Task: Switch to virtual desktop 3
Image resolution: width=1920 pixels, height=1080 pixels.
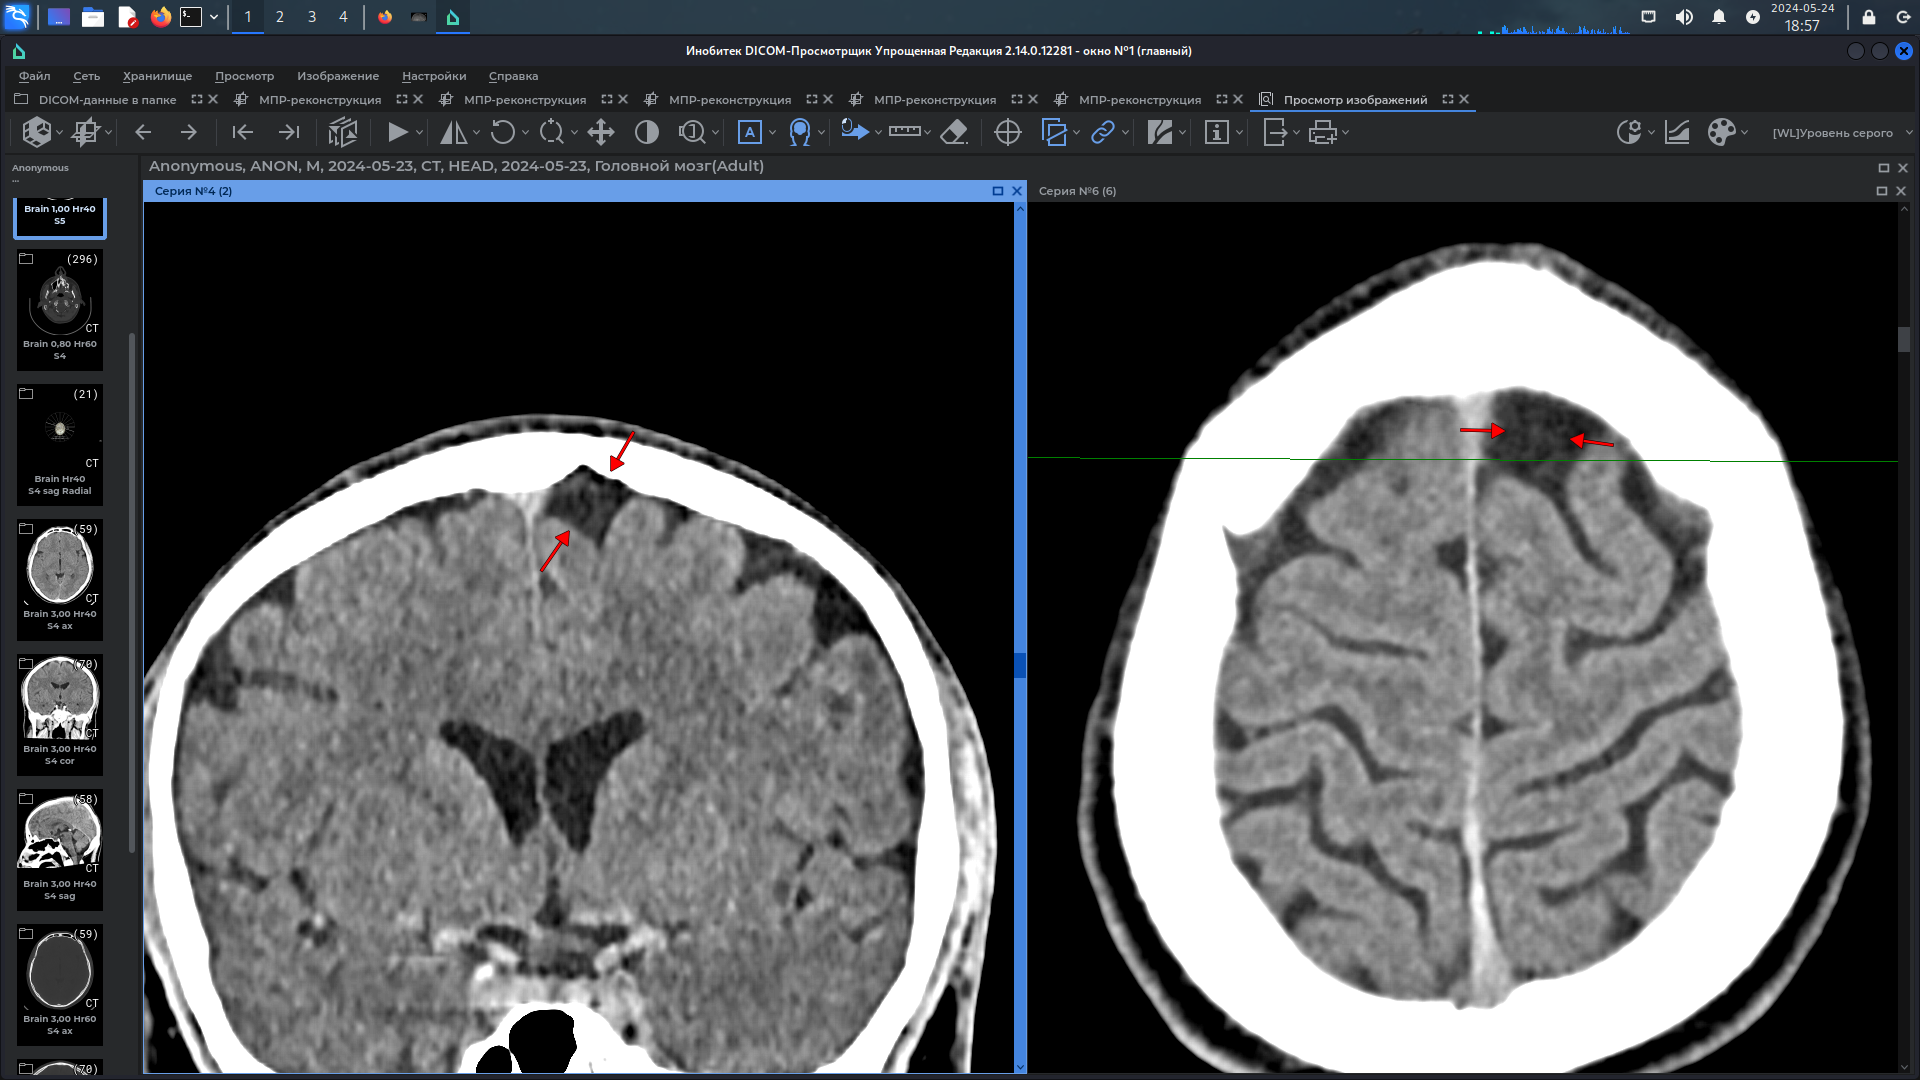Action: click(x=312, y=17)
